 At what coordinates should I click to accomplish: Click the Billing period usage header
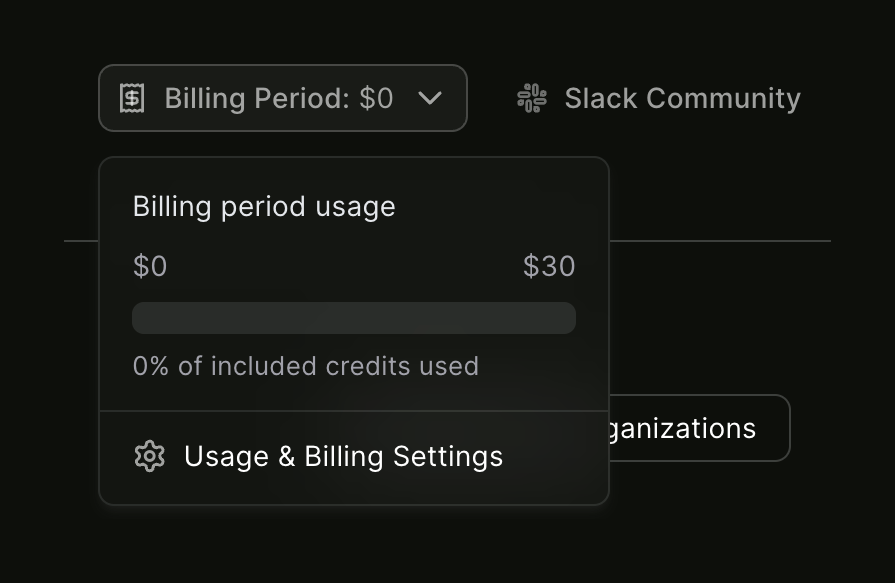[264, 206]
